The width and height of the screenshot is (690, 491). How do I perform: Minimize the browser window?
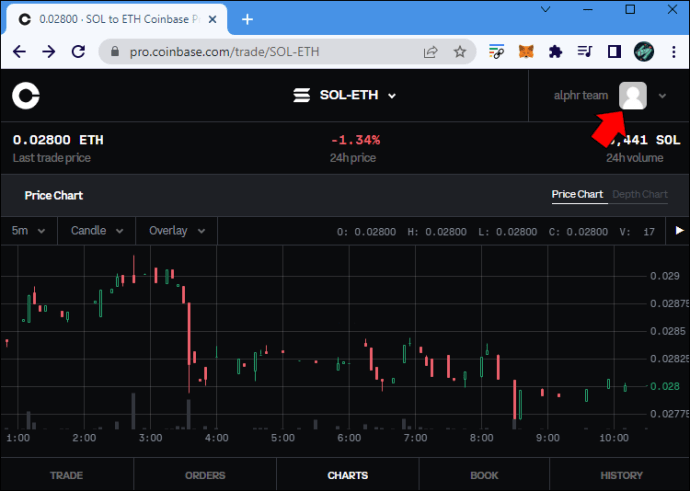pos(588,9)
